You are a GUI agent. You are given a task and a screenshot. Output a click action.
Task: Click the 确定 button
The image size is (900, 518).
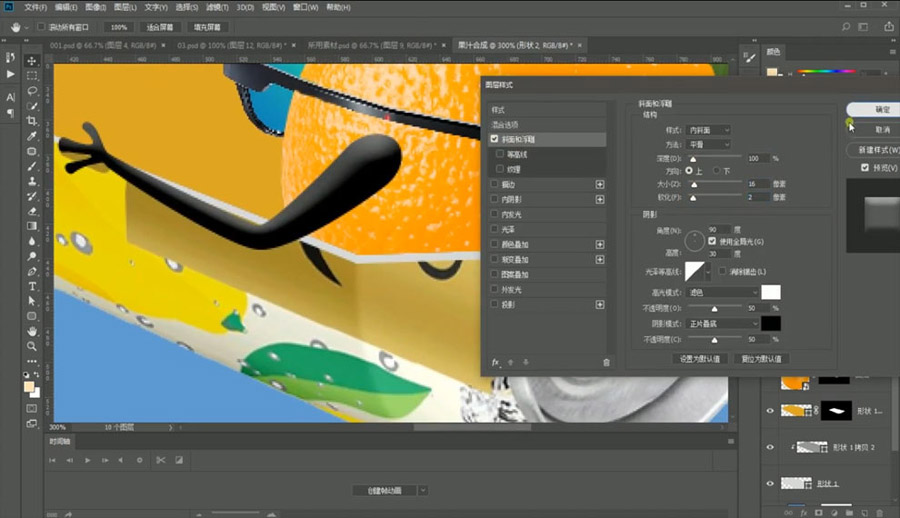882,109
